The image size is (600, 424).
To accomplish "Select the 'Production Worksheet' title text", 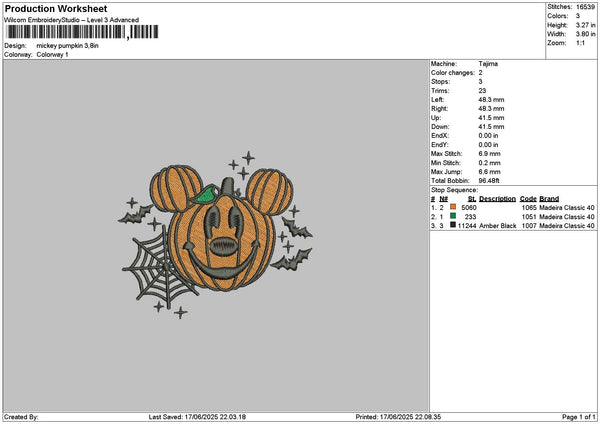I will [x=56, y=8].
